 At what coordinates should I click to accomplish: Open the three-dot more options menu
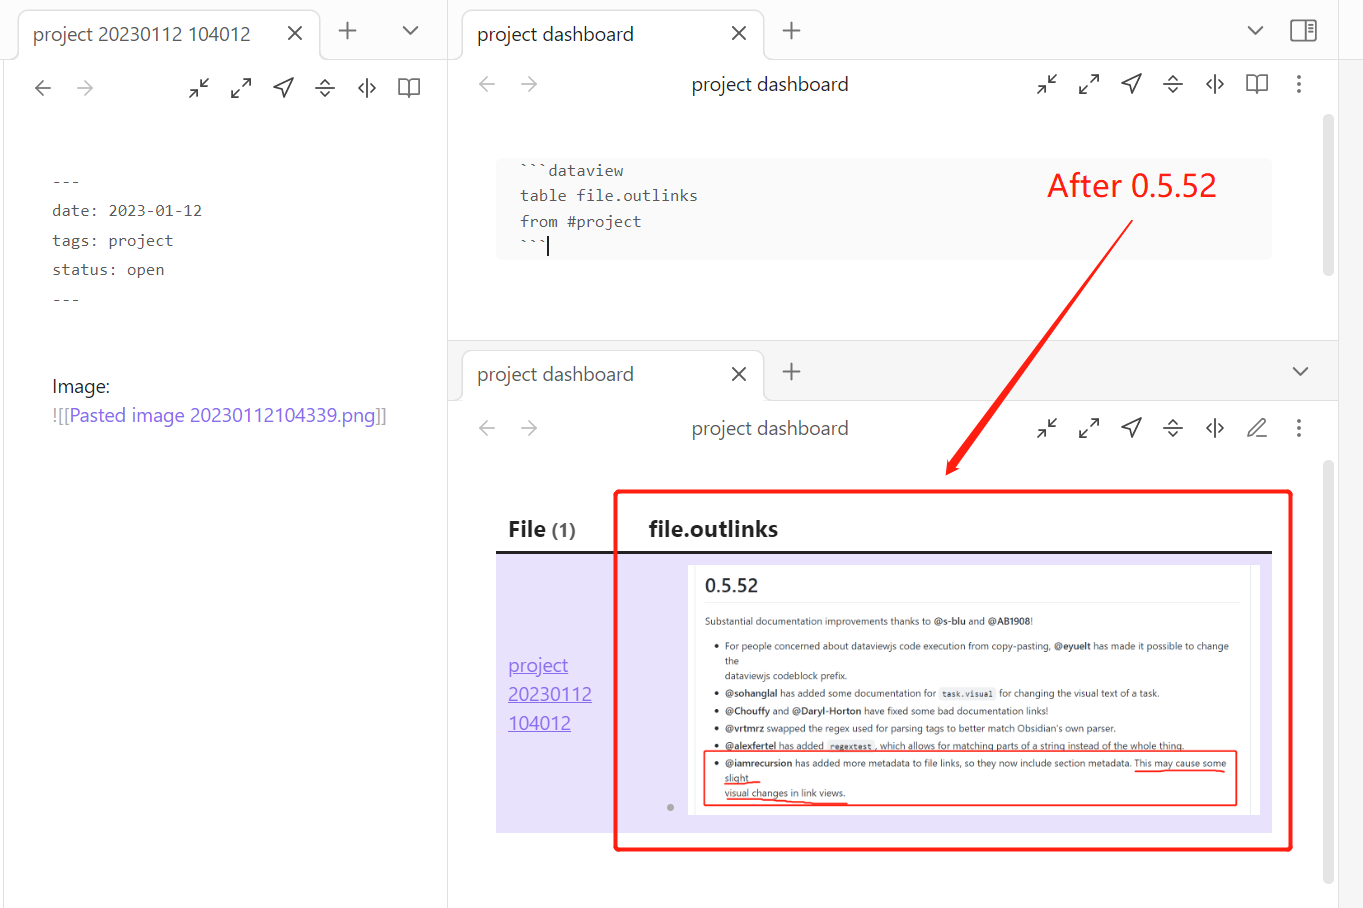(x=1298, y=84)
